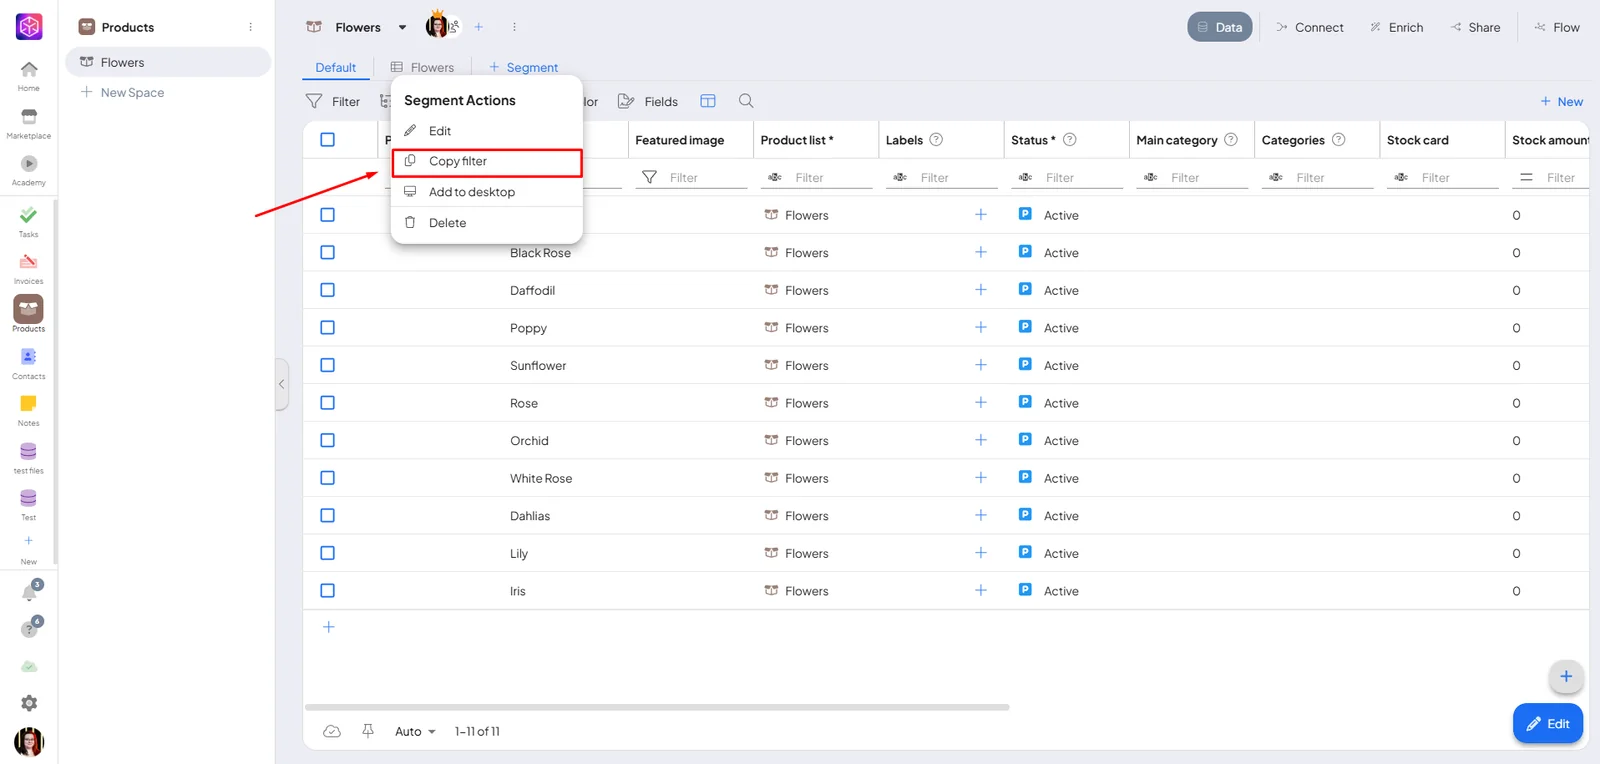Click the cloud icon in table footer
The image size is (1600, 764).
coord(332,731)
